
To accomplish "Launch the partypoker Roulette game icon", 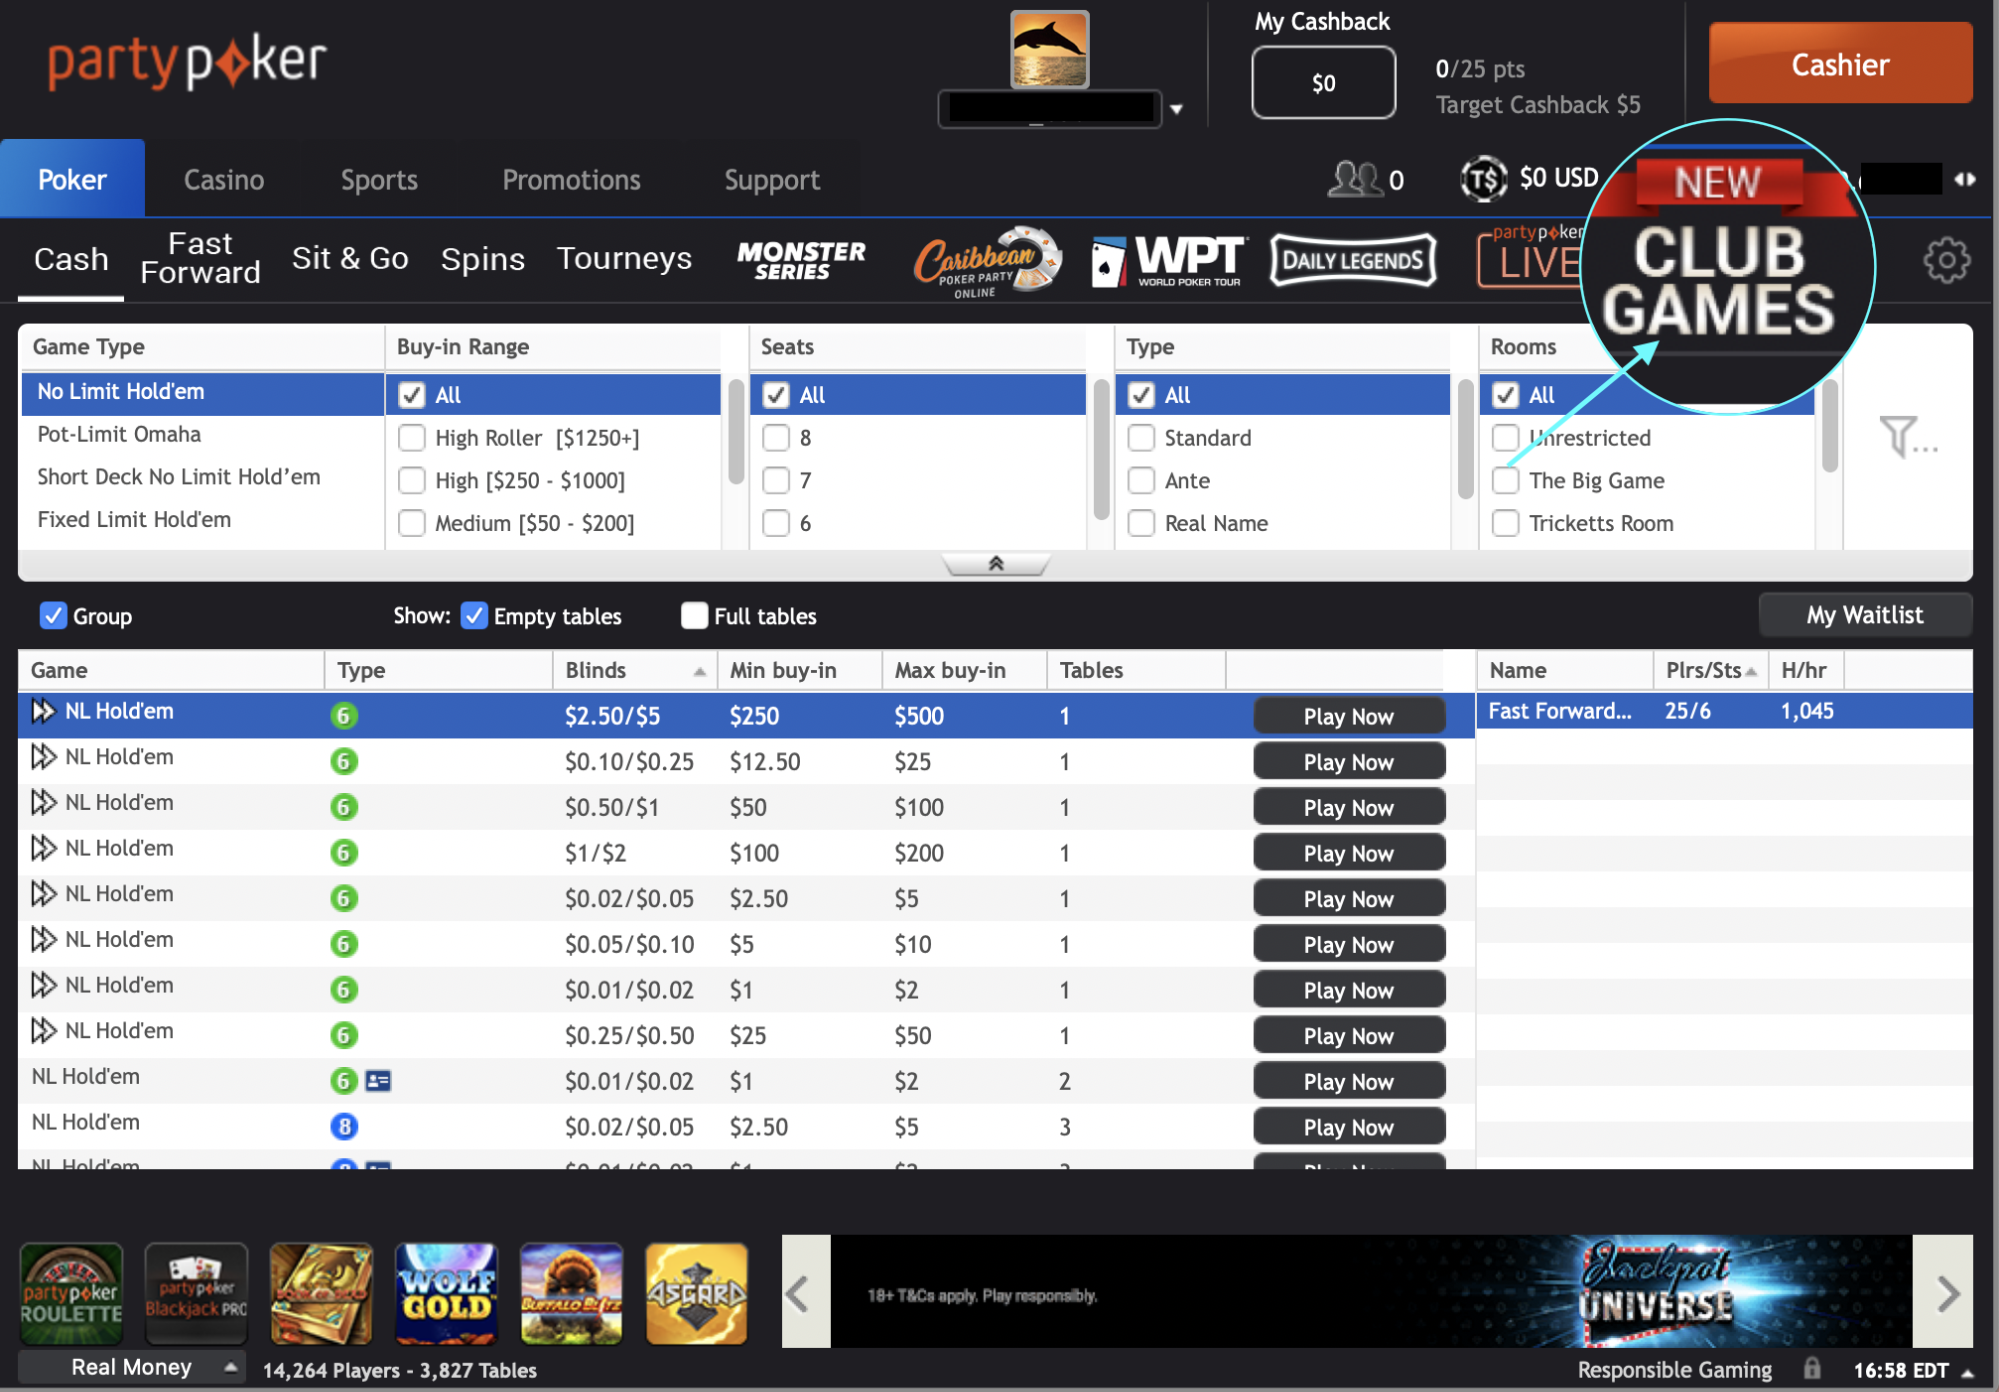I will pyautogui.click(x=71, y=1294).
